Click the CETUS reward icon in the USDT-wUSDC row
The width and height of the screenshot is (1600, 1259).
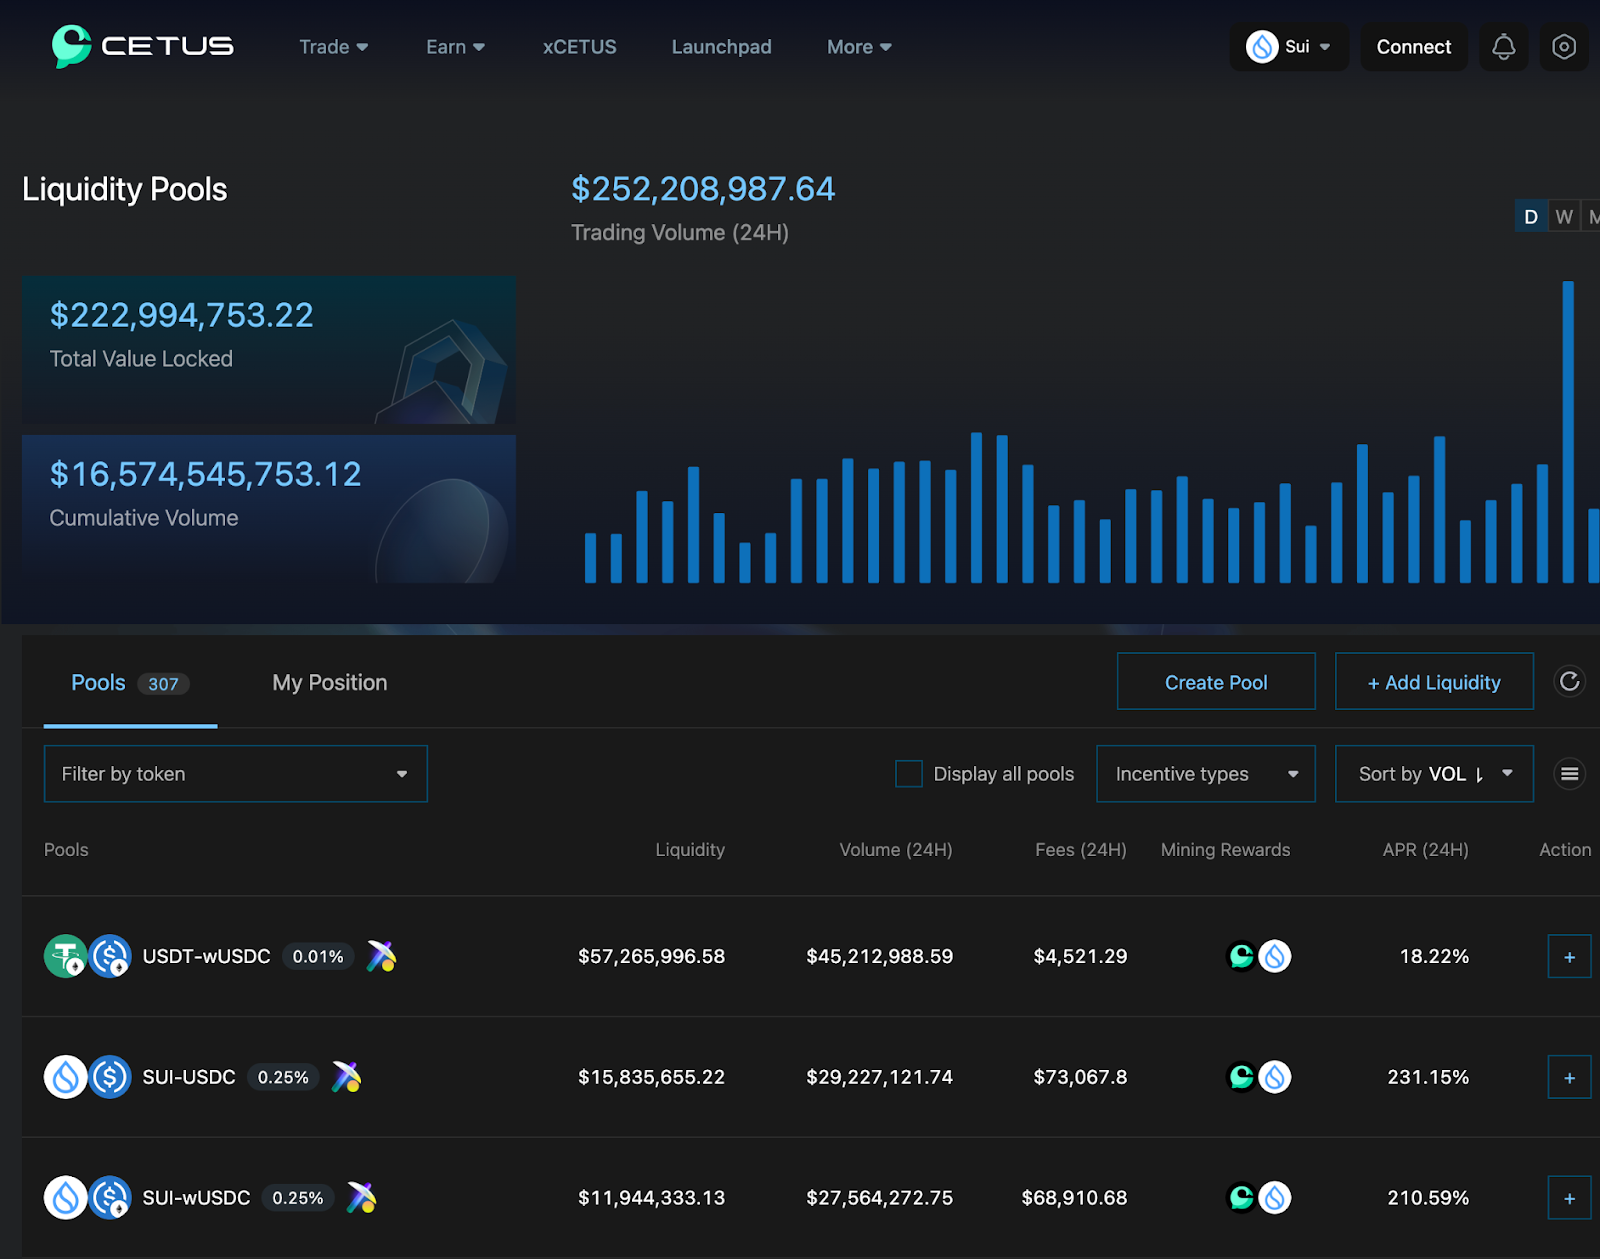(1241, 956)
